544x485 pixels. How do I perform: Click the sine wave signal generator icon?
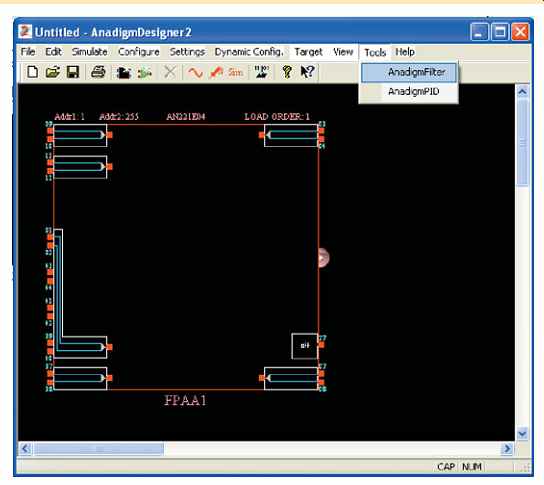[195, 73]
